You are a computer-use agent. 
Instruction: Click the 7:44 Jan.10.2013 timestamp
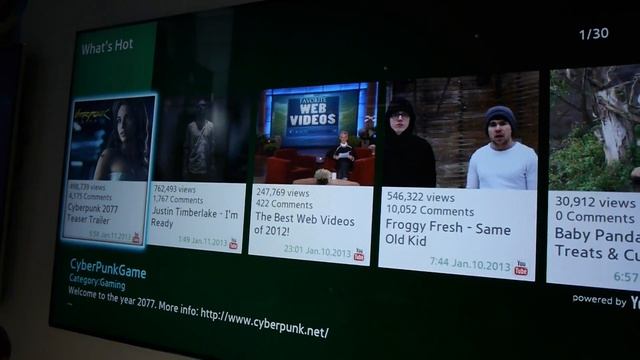click(x=470, y=264)
